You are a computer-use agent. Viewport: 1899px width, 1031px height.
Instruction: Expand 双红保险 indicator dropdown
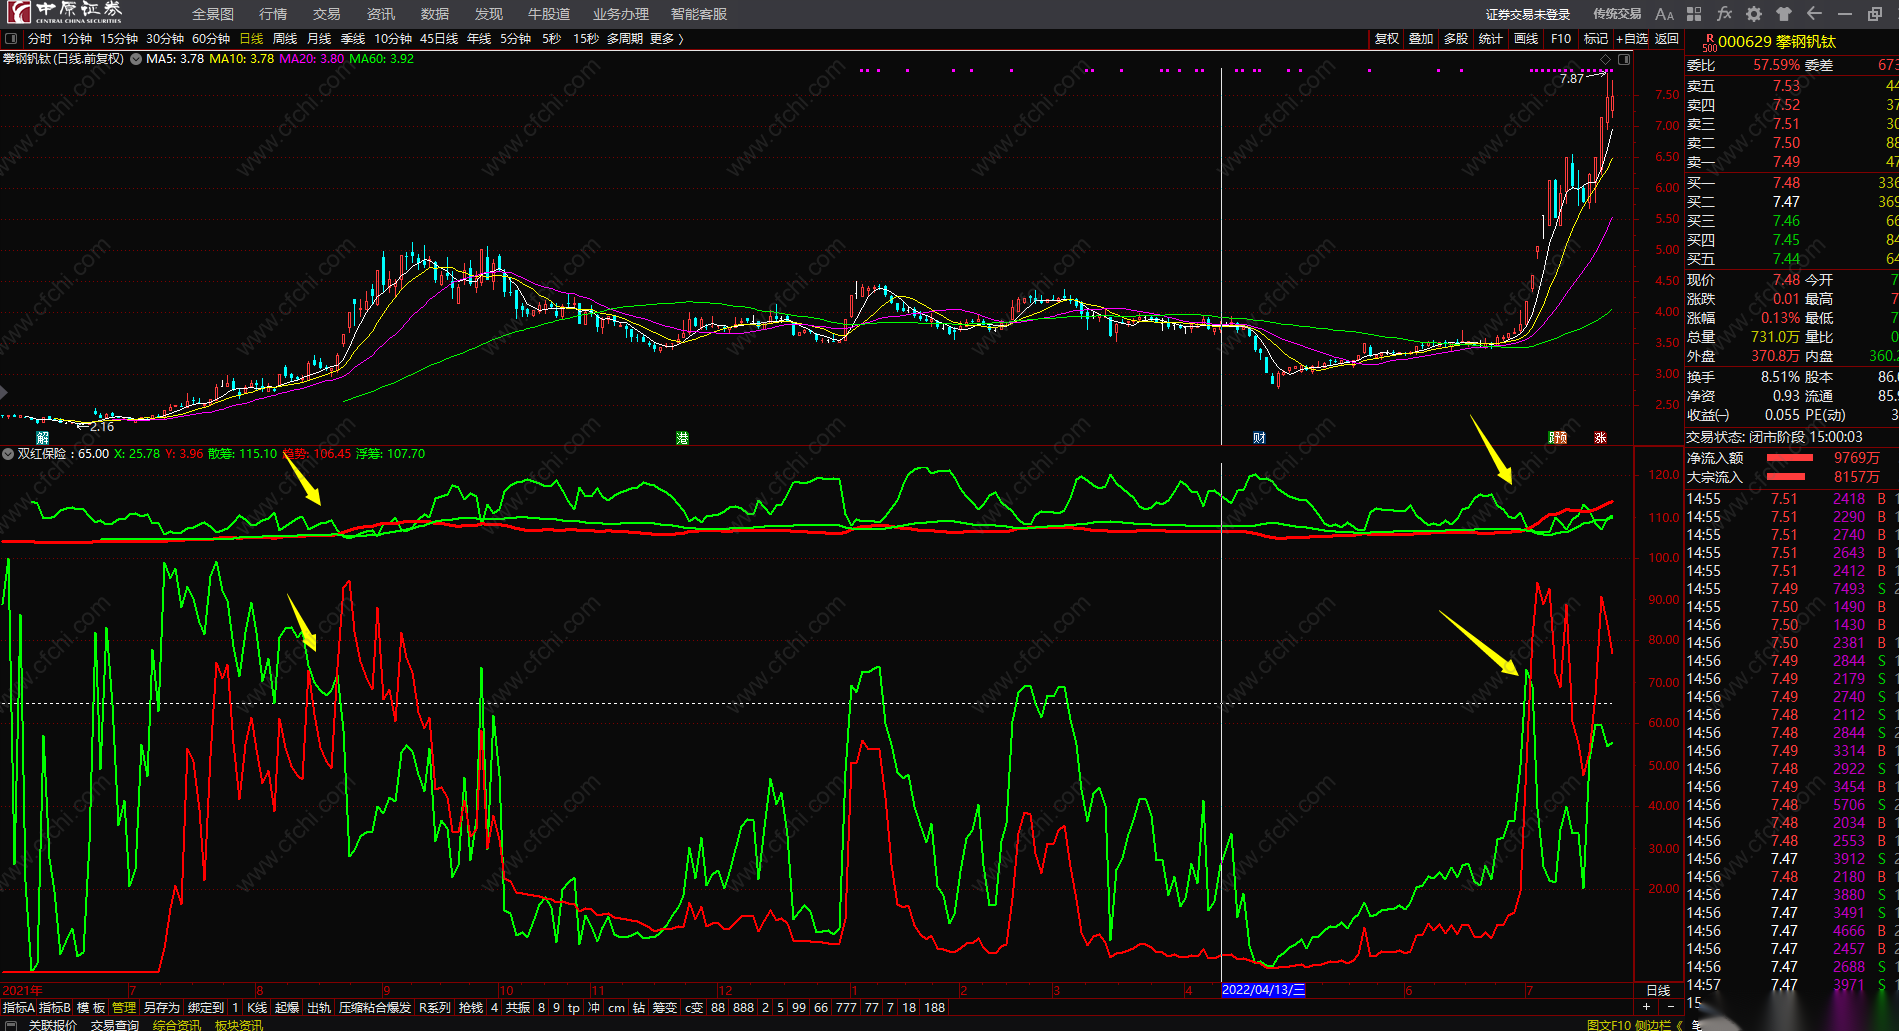8,454
